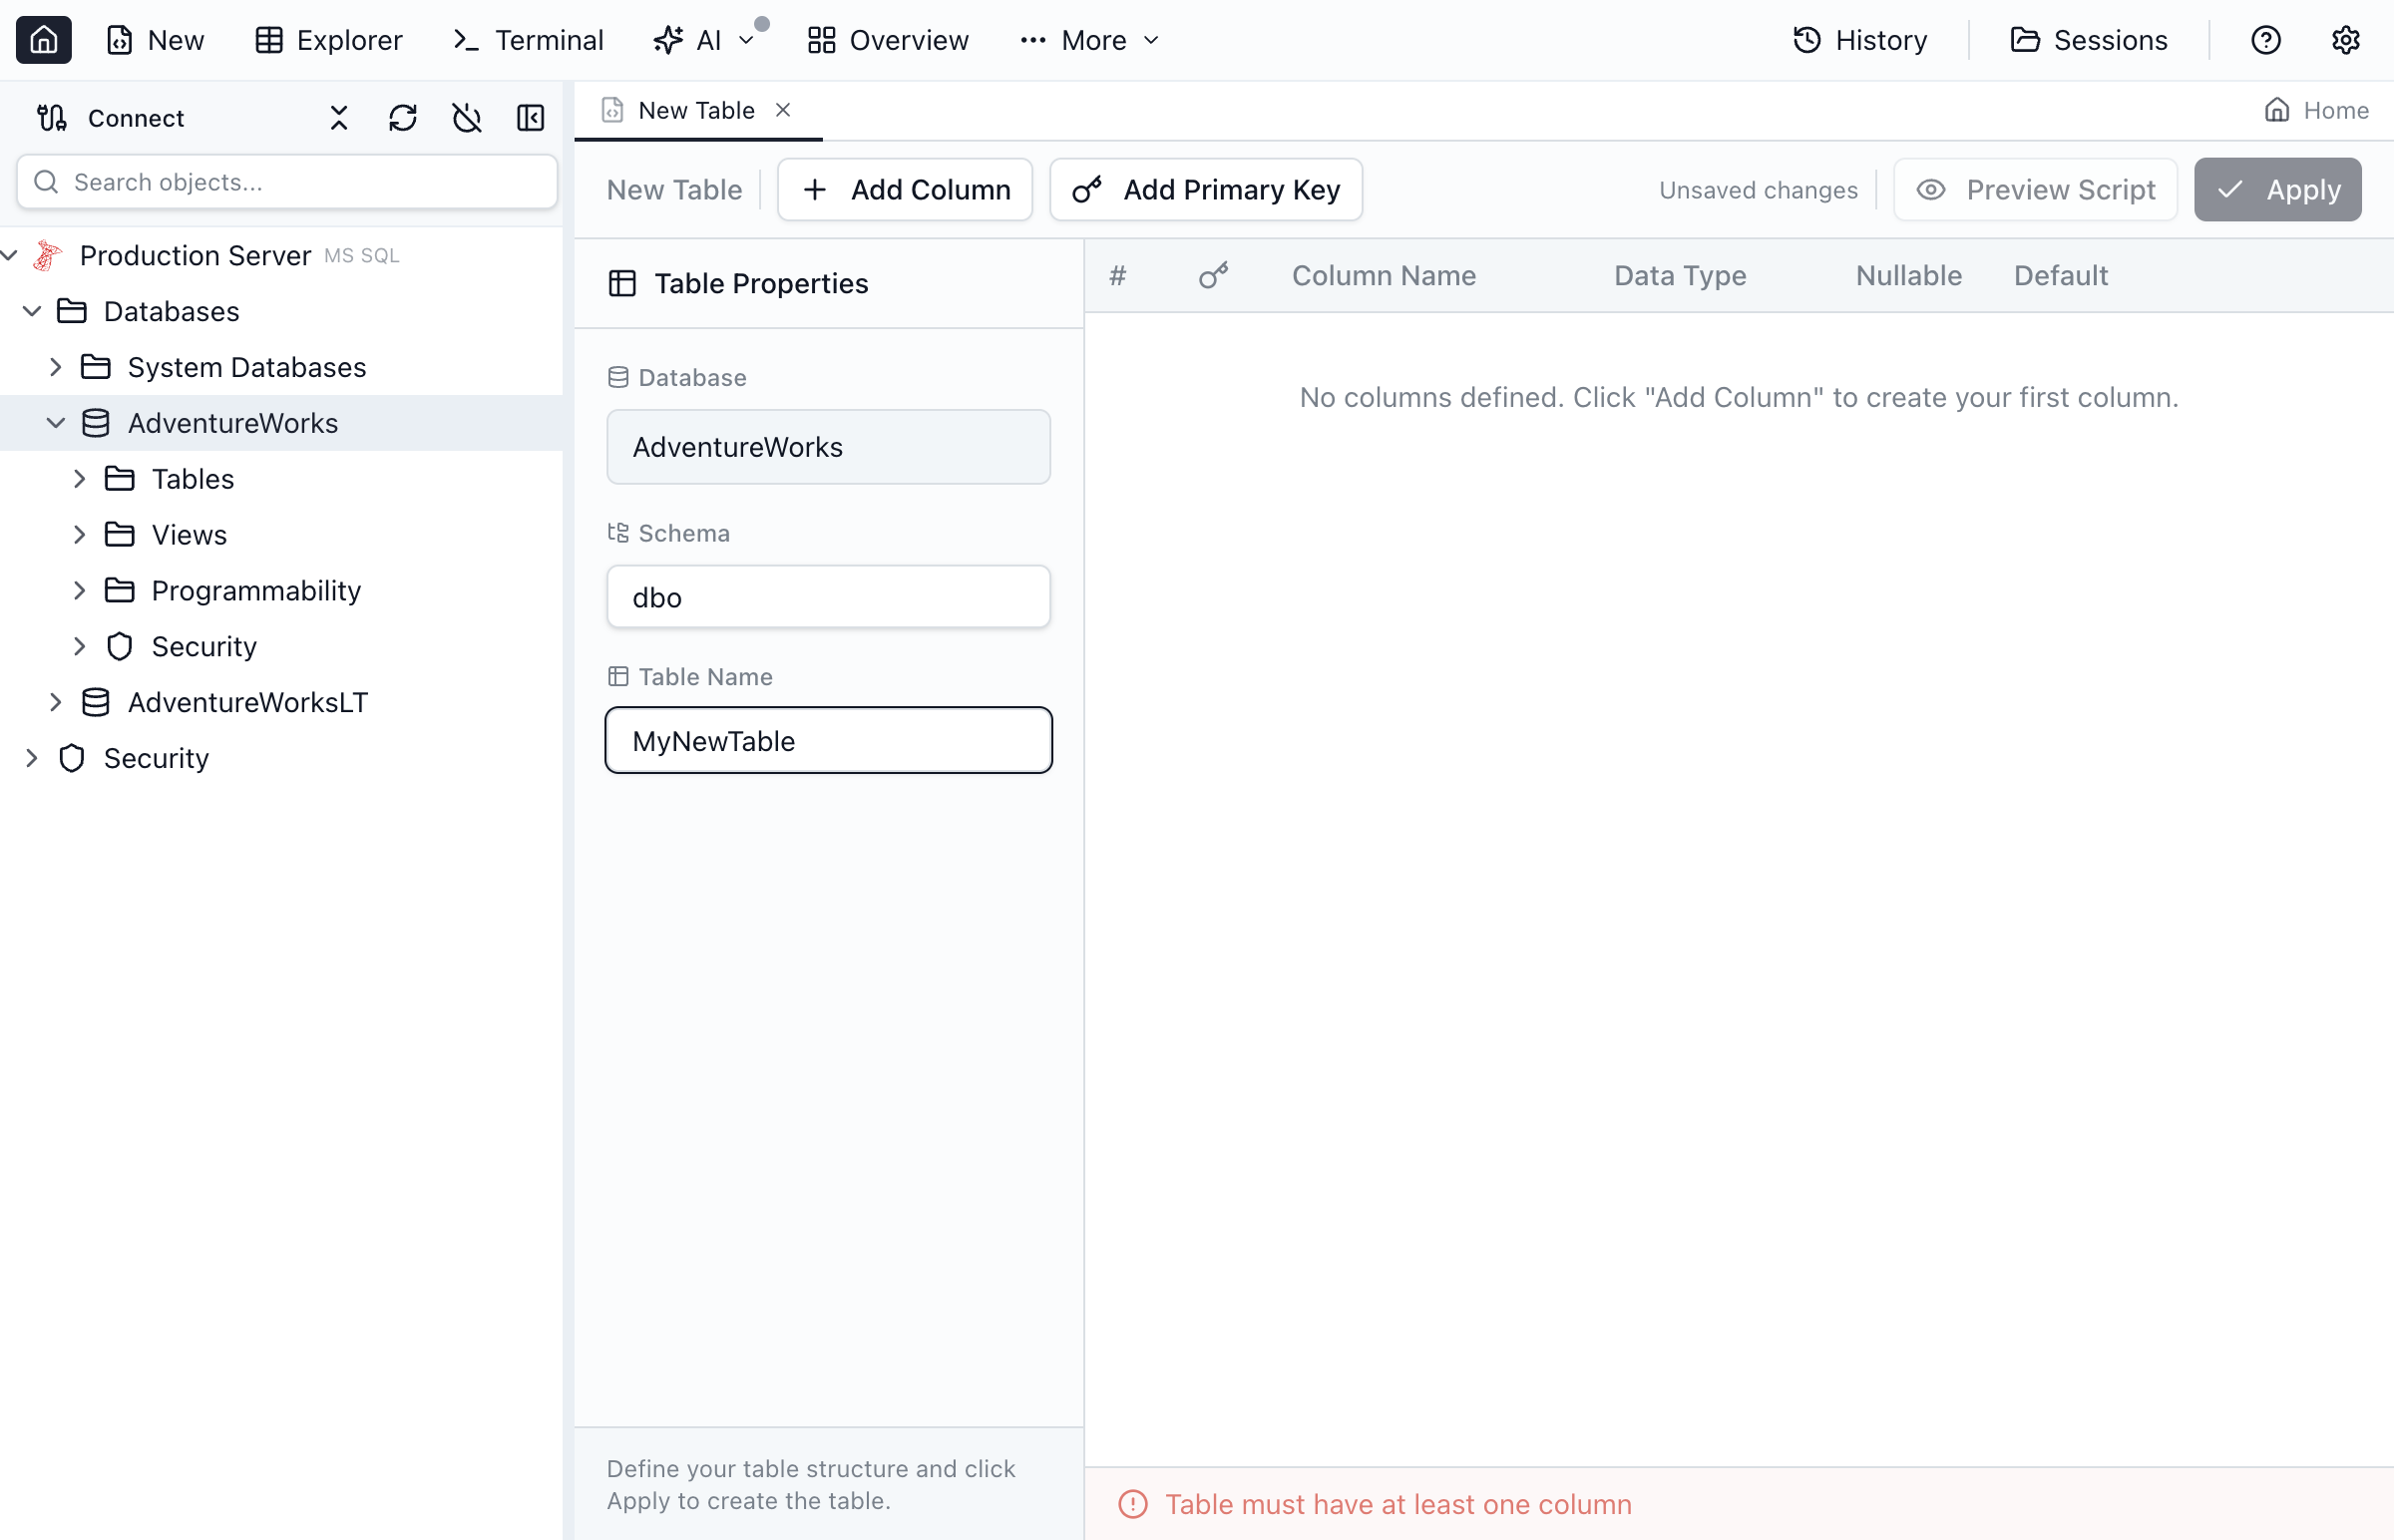Open the Terminal from the top bar
Image resolution: width=2394 pixels, height=1540 pixels.
[x=528, y=40]
